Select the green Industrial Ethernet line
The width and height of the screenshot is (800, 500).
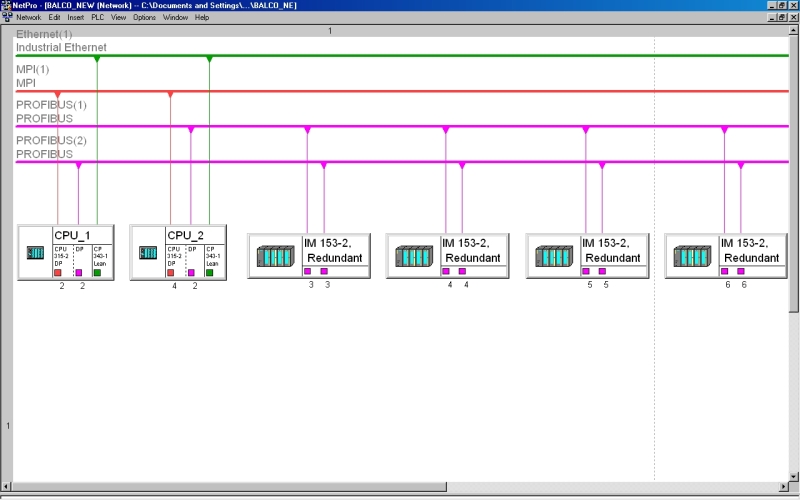[x=400, y=55]
